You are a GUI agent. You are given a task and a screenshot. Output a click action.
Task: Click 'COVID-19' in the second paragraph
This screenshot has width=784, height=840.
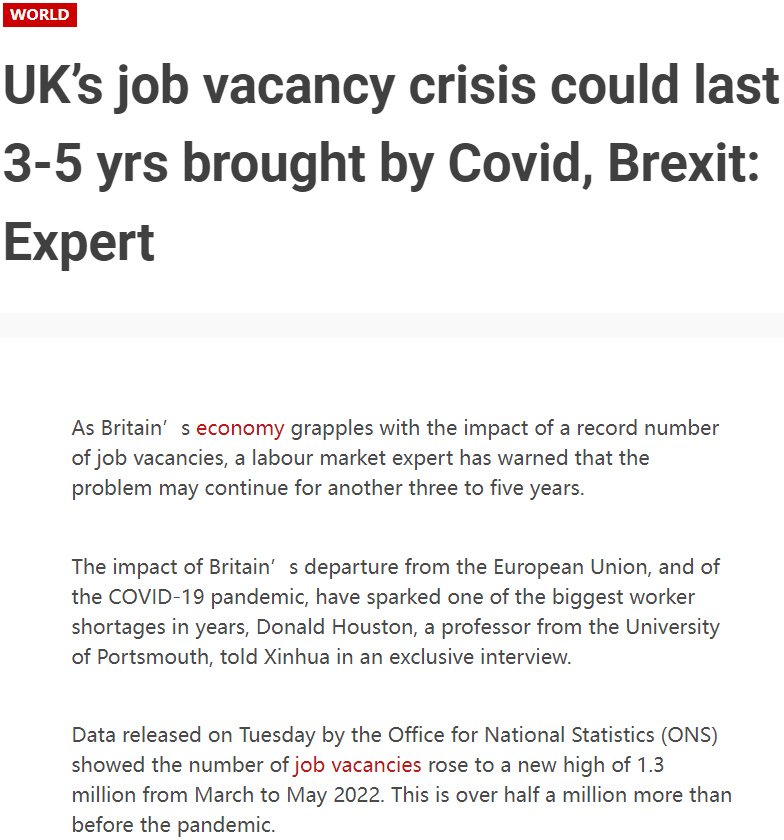point(156,597)
